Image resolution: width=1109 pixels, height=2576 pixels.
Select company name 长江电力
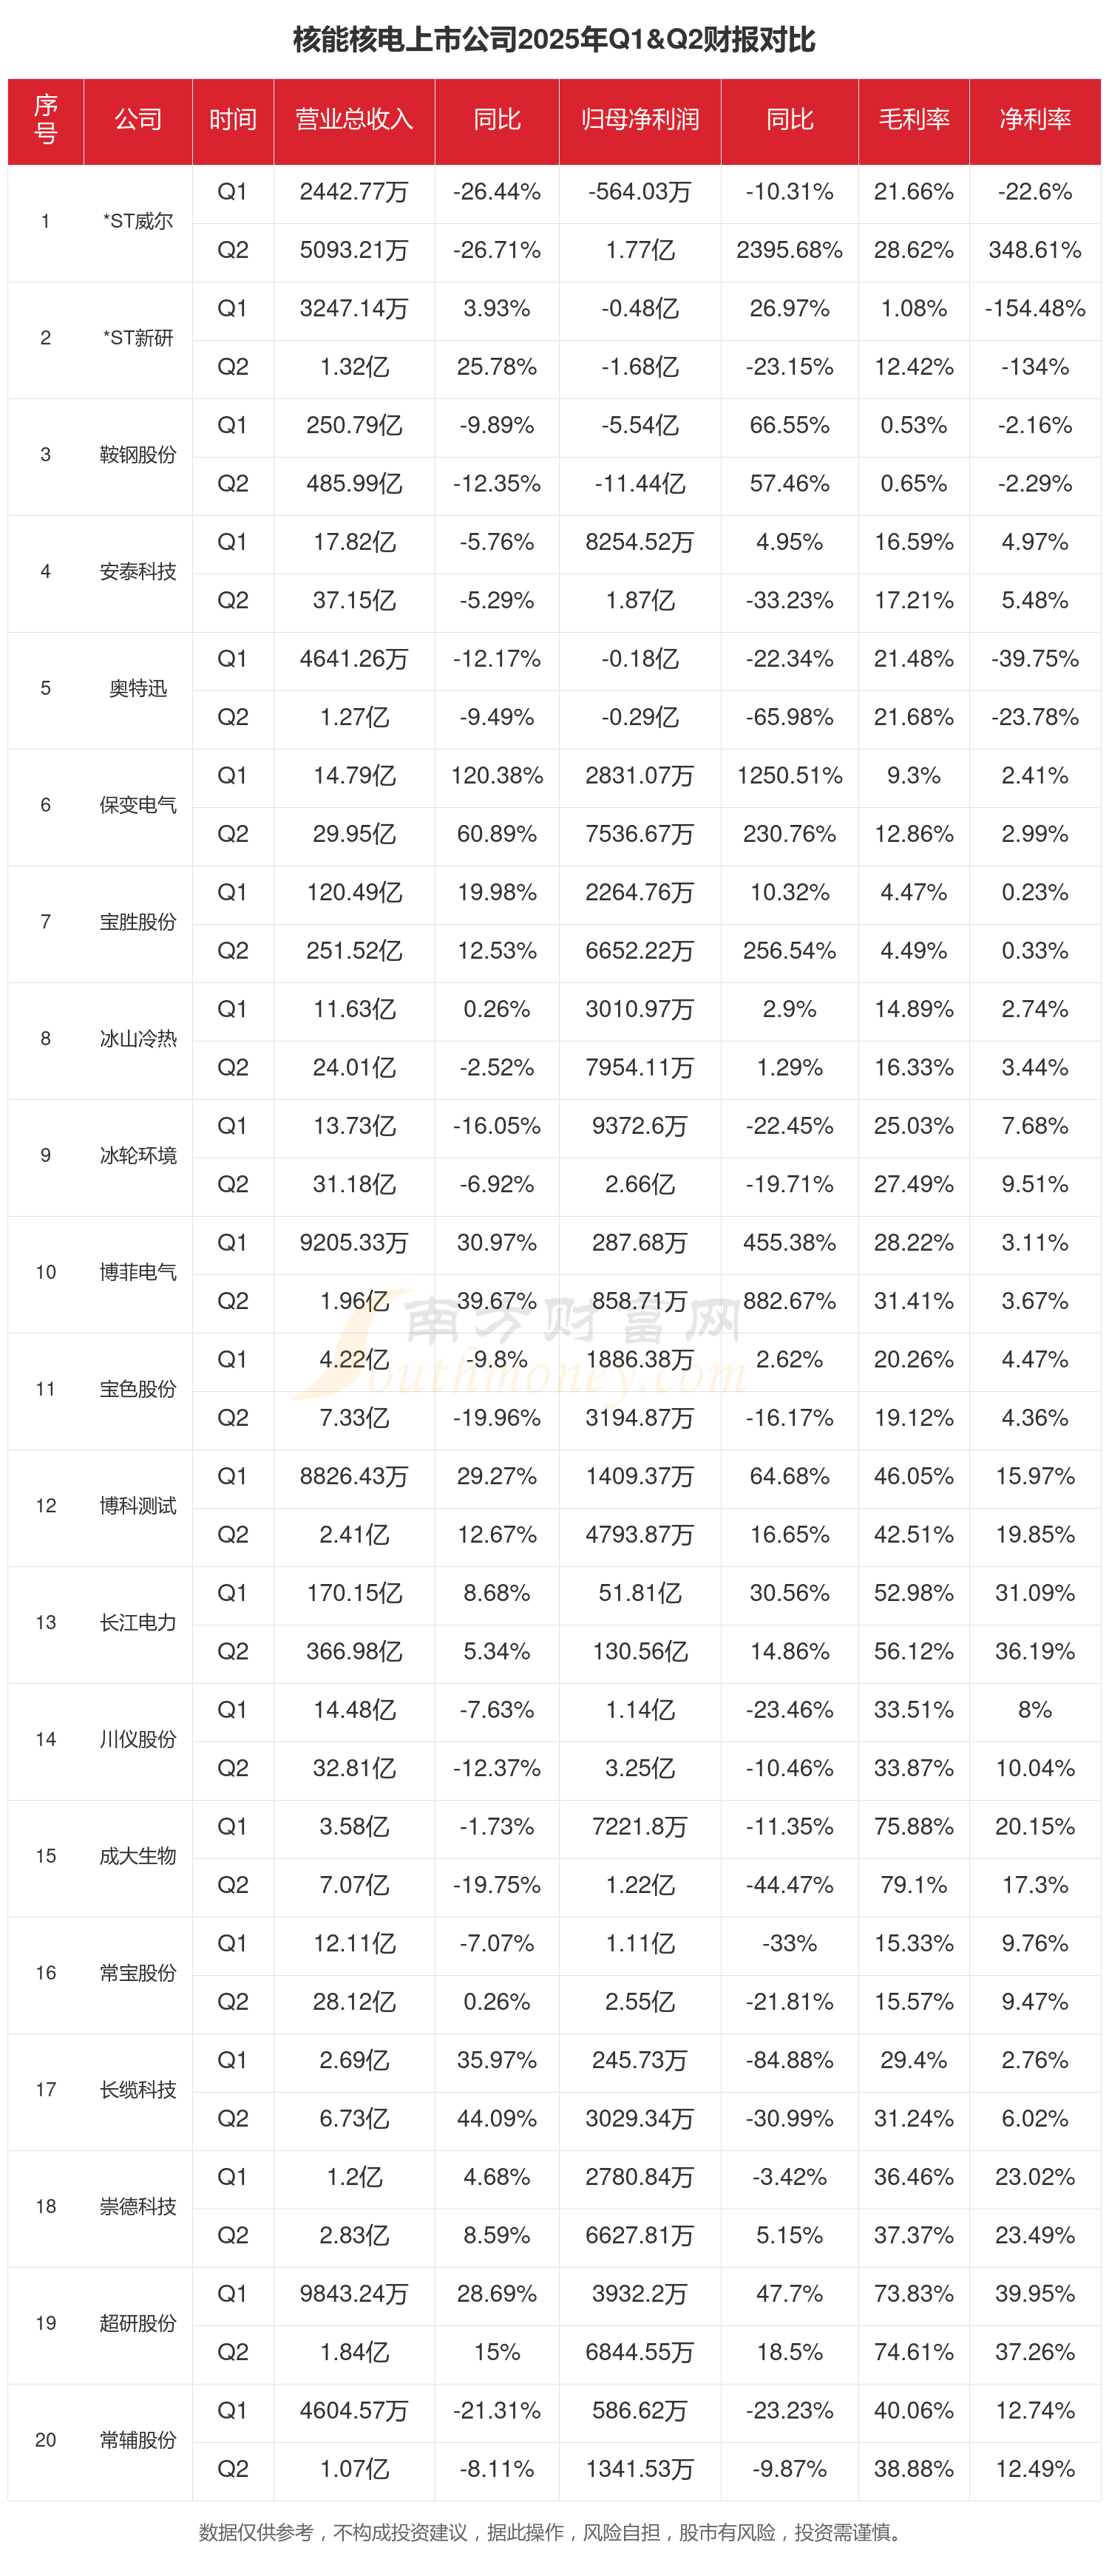pyautogui.click(x=138, y=1623)
